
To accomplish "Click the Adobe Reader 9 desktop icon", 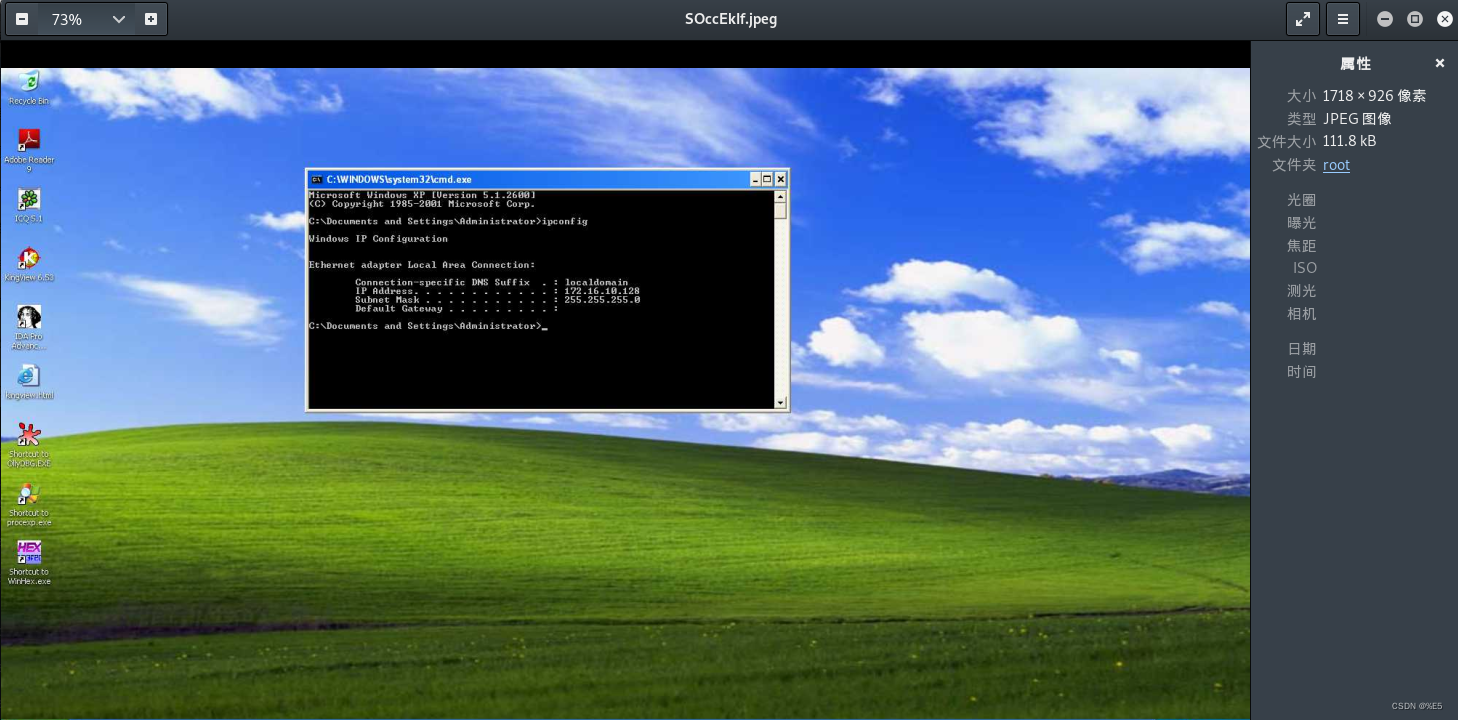I will 29,150.
